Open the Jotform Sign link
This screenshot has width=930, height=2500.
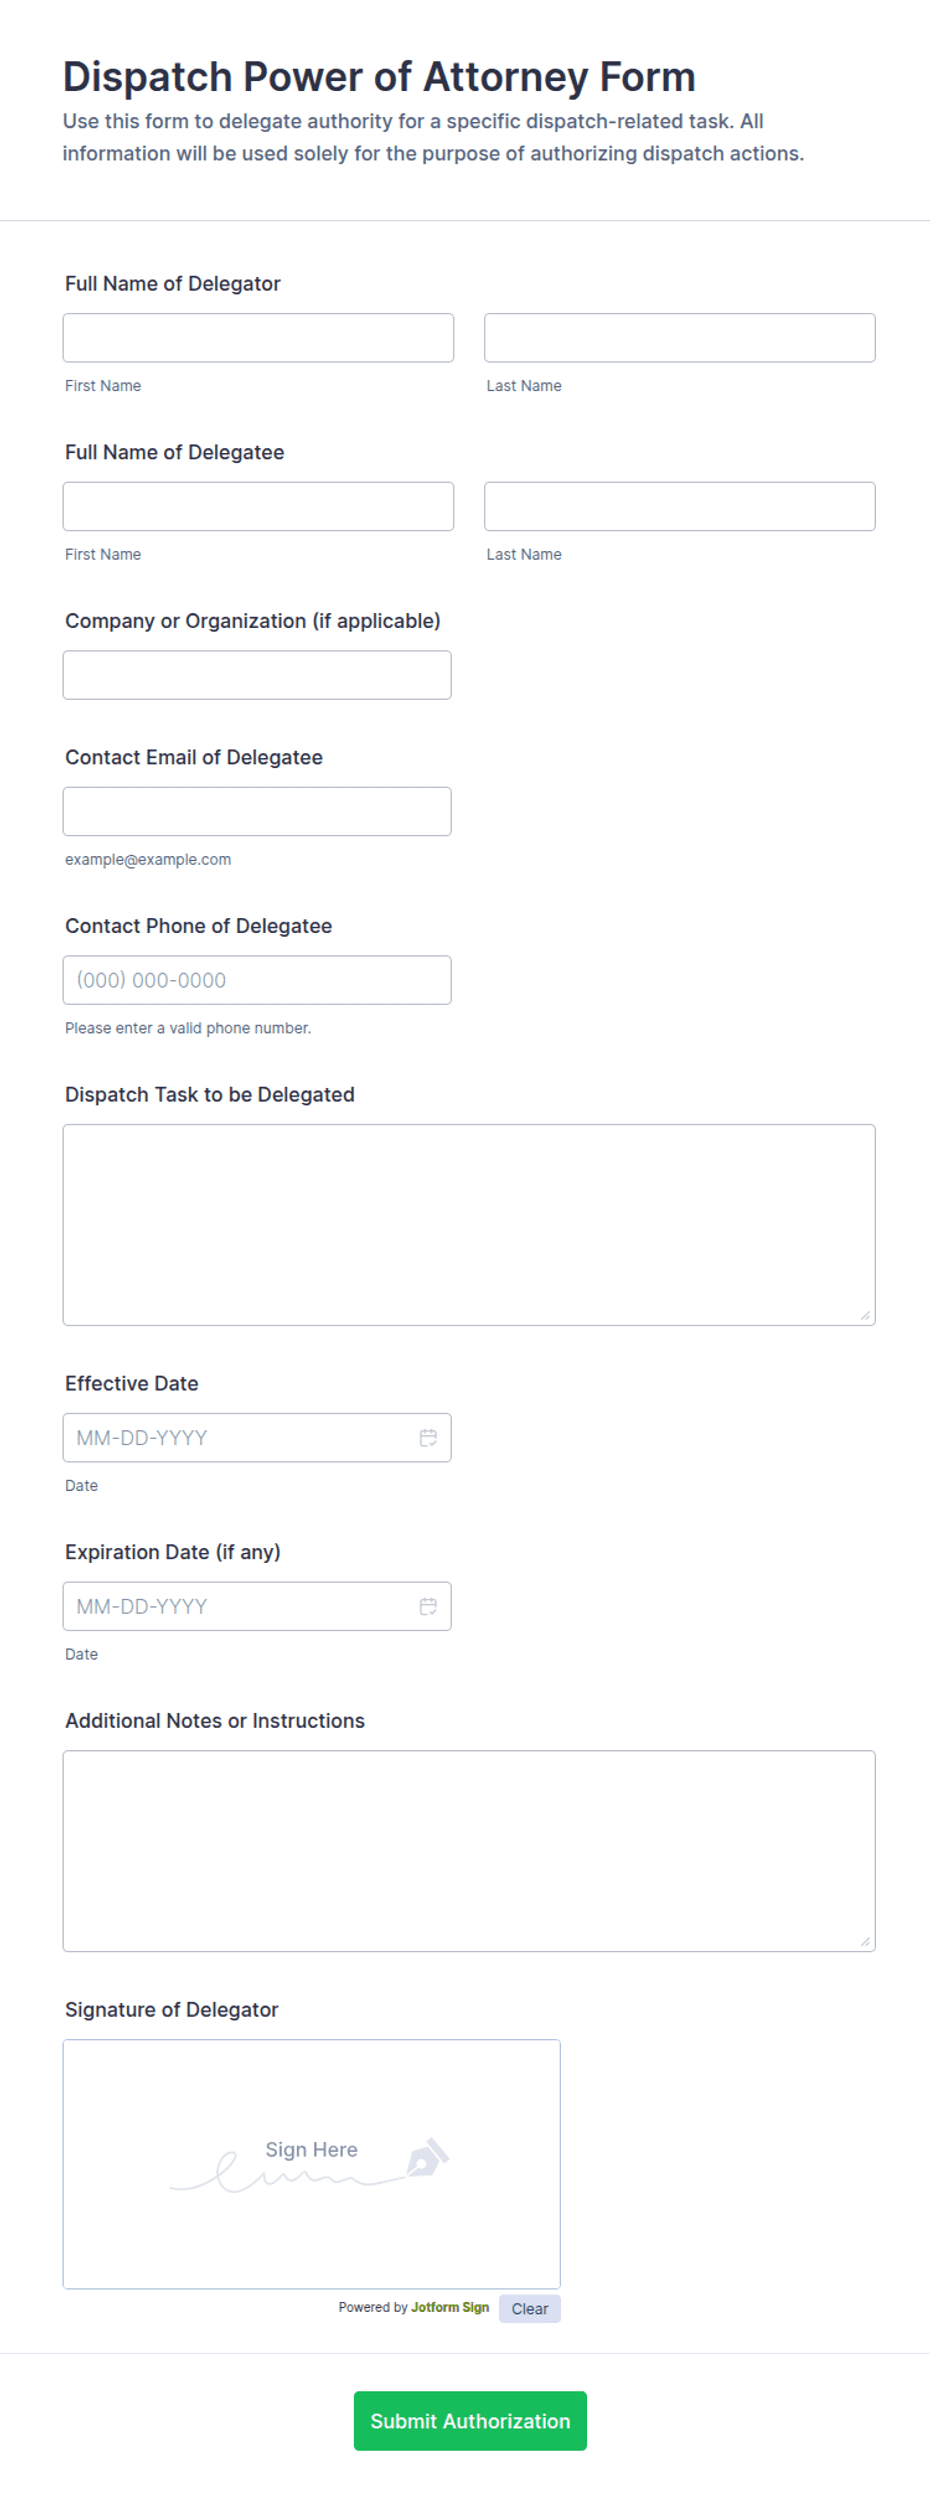pos(450,2308)
